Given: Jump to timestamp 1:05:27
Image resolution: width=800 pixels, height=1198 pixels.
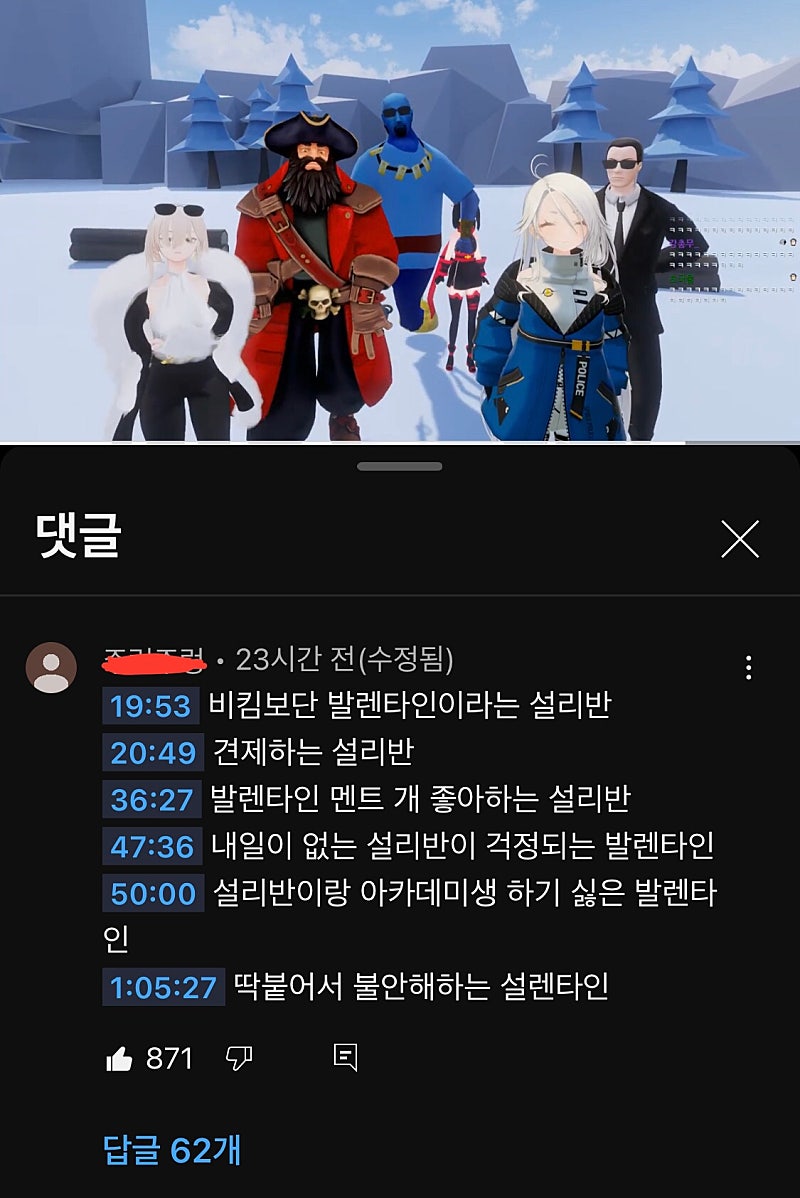Looking at the screenshot, I should click(x=164, y=987).
